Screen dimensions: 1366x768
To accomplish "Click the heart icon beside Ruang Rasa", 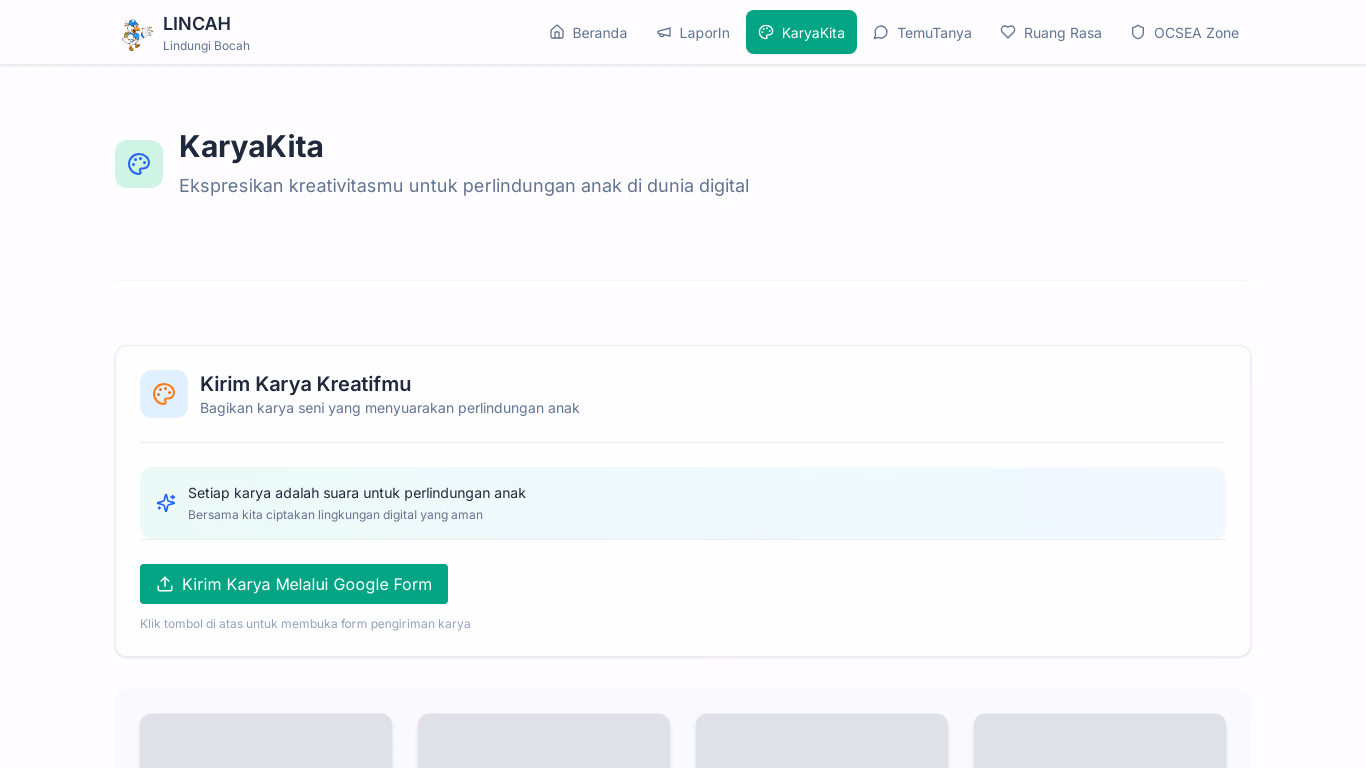I will click(x=1008, y=32).
